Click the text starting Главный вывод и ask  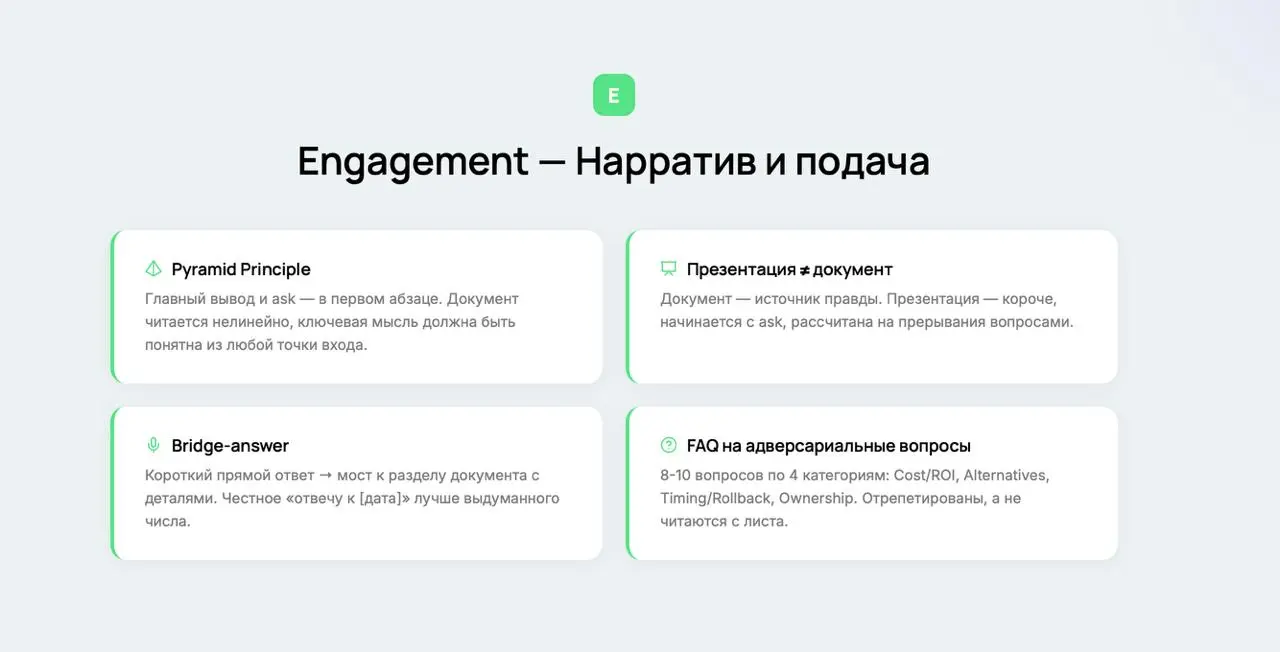[332, 322]
